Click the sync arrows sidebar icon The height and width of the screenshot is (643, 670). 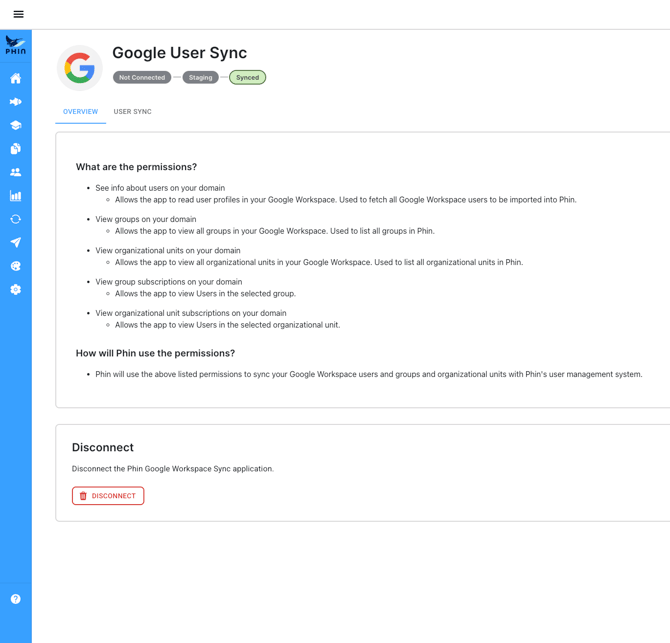coord(16,219)
